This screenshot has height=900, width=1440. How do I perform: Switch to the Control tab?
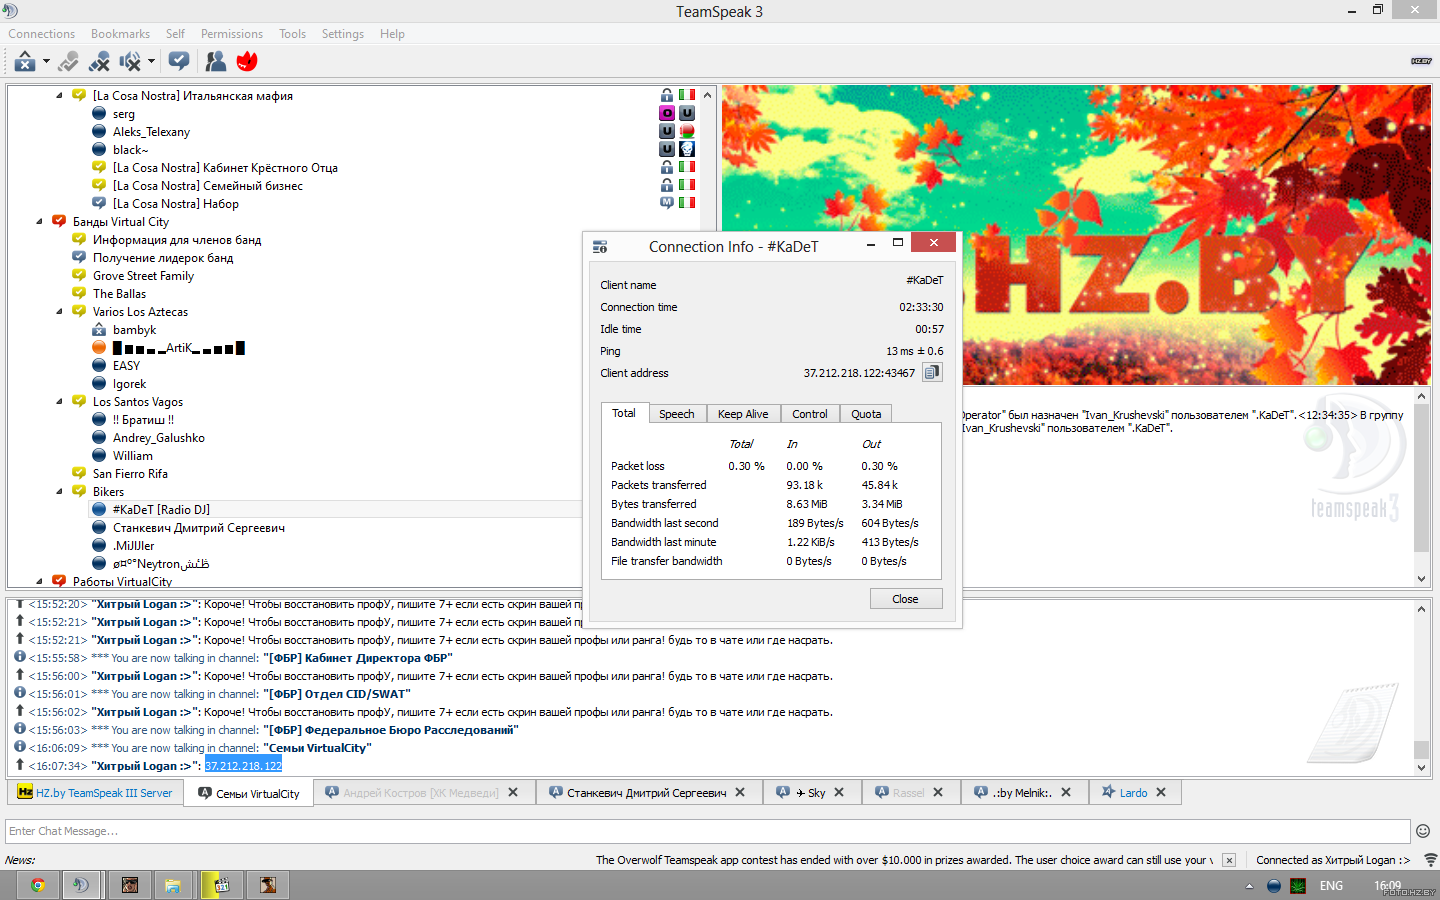click(810, 414)
